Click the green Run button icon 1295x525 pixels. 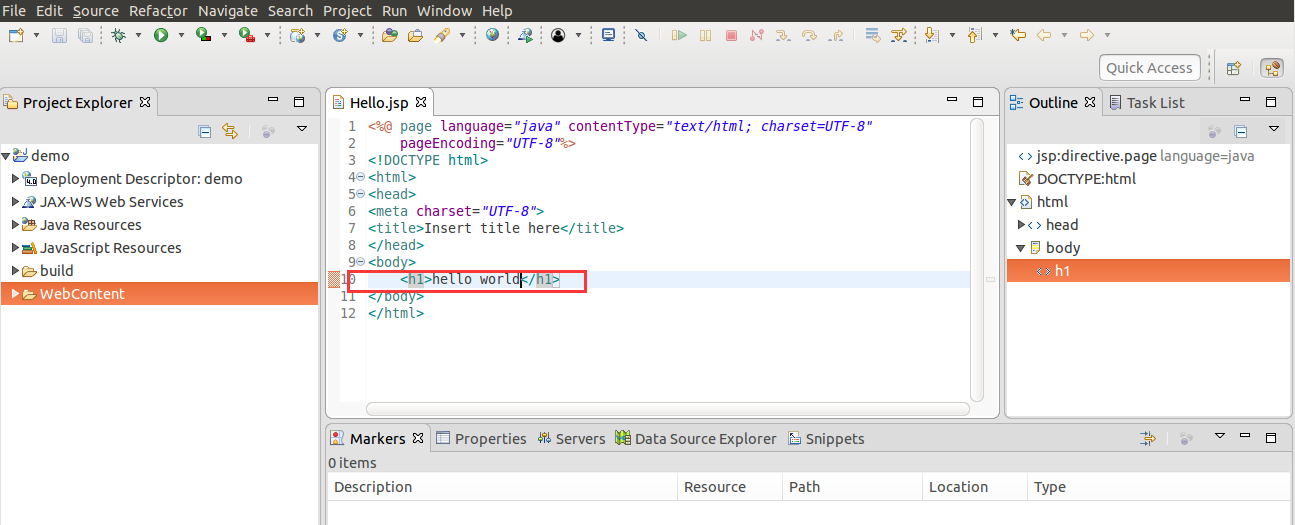pos(161,35)
